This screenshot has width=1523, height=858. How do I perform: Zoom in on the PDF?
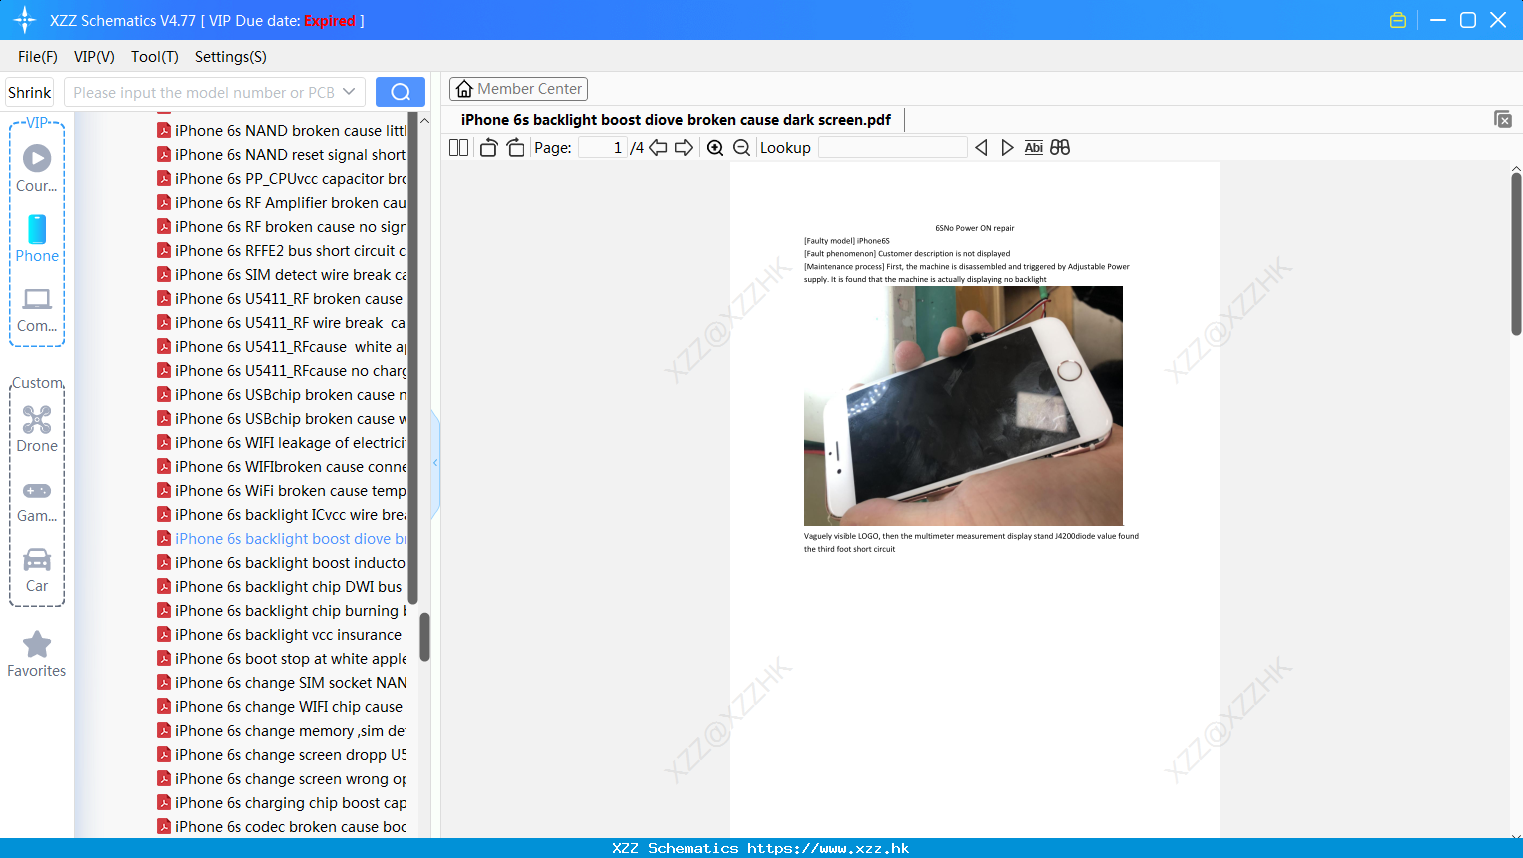pyautogui.click(x=715, y=148)
